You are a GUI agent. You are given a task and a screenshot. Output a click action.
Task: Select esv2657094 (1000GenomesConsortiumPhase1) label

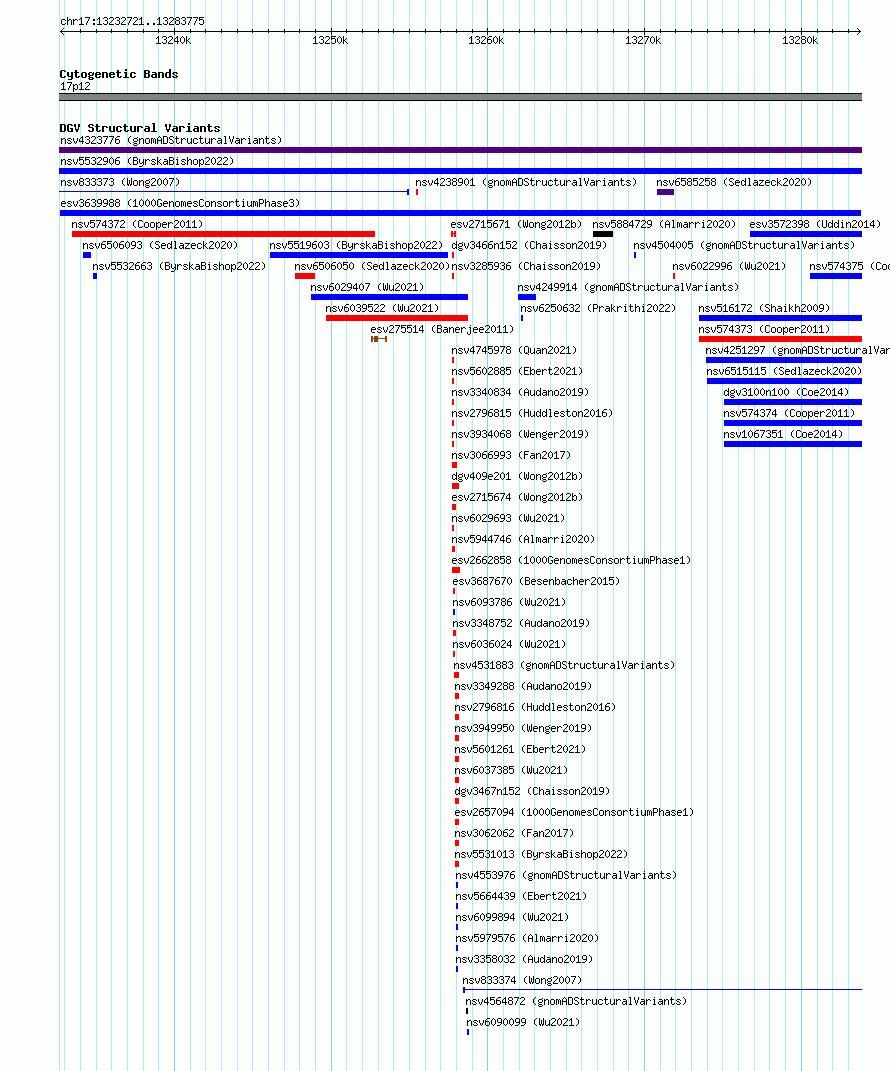(574, 813)
